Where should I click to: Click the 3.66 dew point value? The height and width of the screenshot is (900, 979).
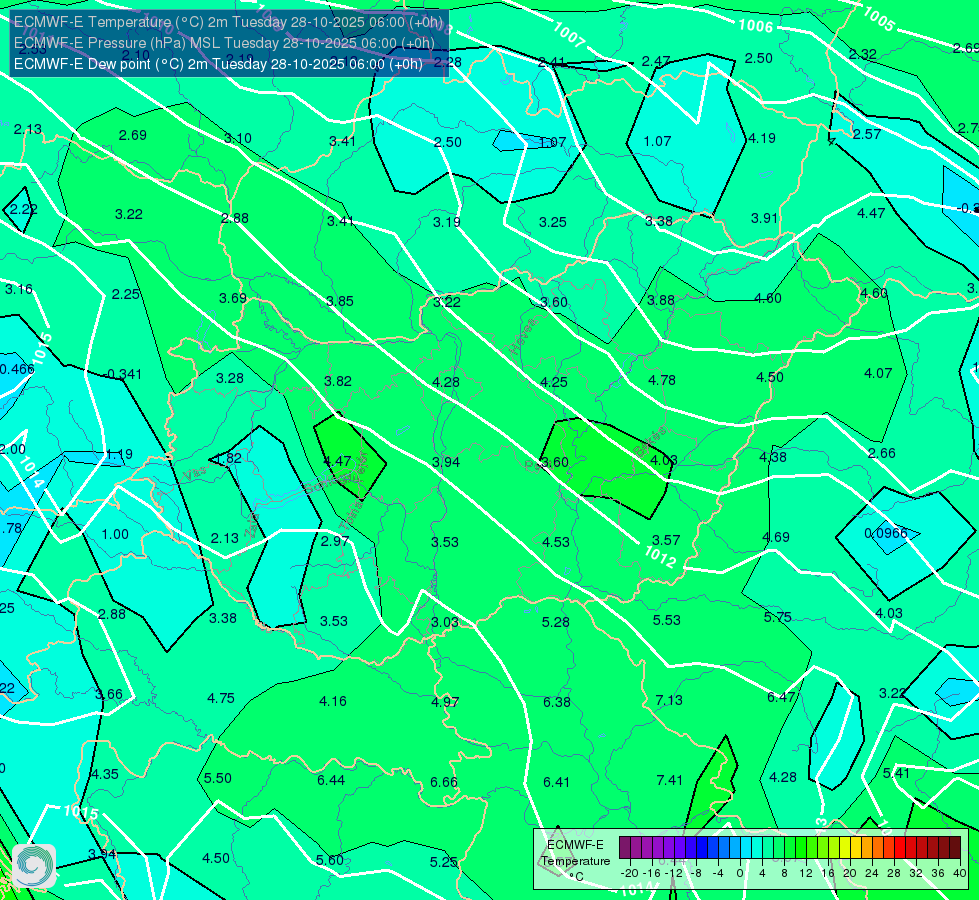109,694
